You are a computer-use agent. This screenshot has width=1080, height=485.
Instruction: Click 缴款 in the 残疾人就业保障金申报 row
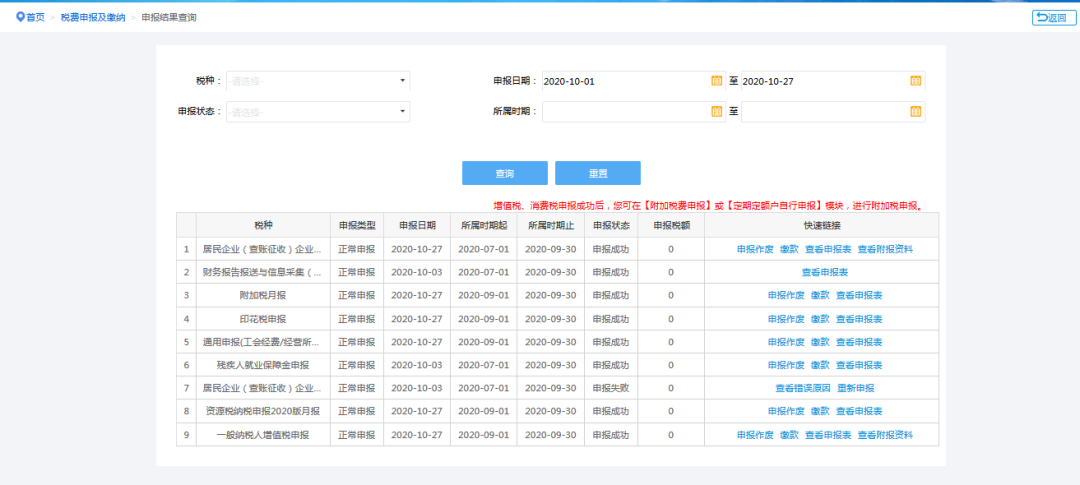(820, 364)
